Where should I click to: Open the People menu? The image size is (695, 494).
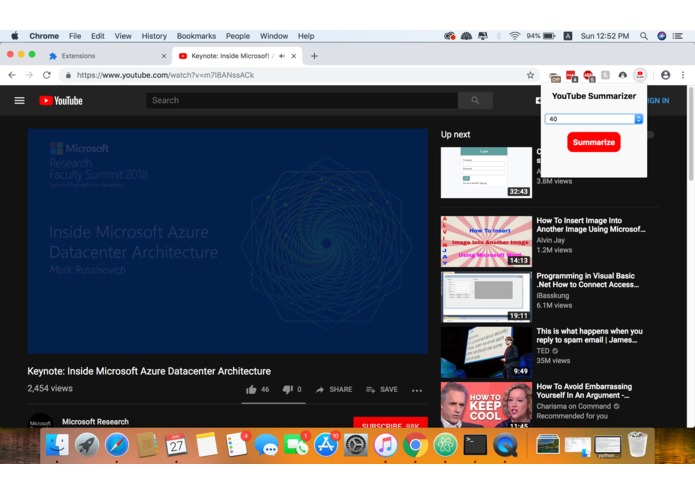click(x=238, y=36)
